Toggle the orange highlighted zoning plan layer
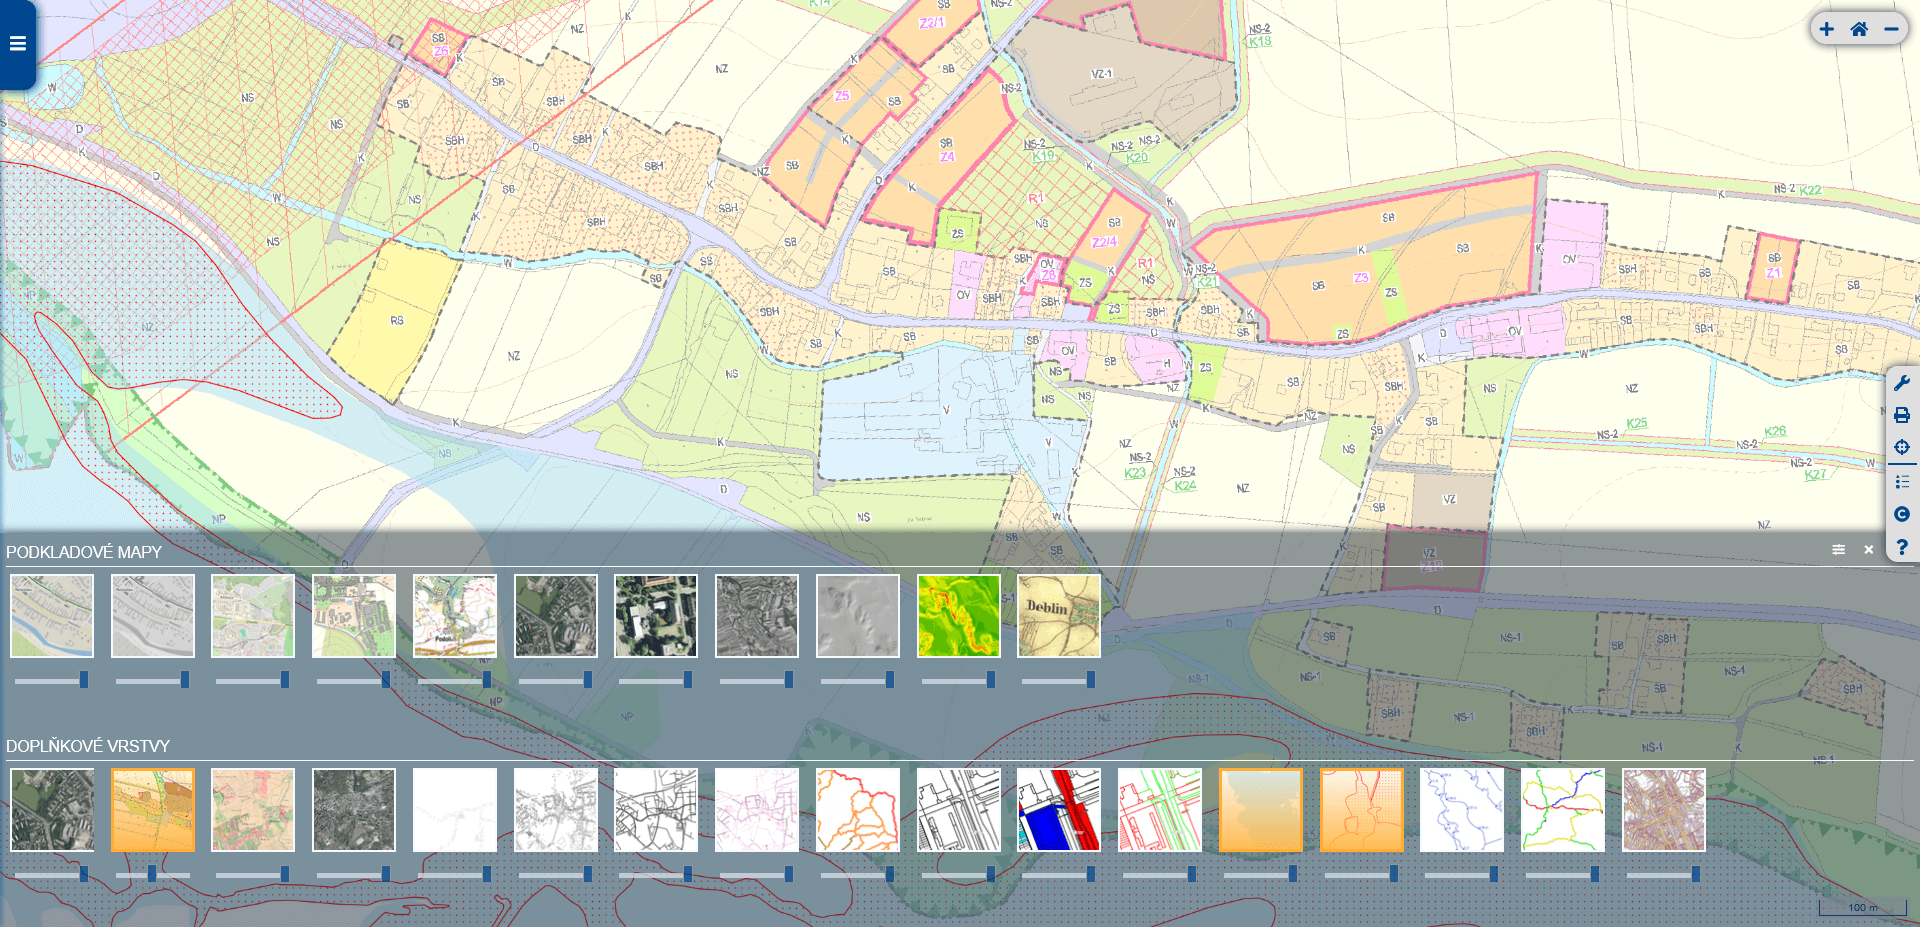The image size is (1920, 927). click(153, 810)
